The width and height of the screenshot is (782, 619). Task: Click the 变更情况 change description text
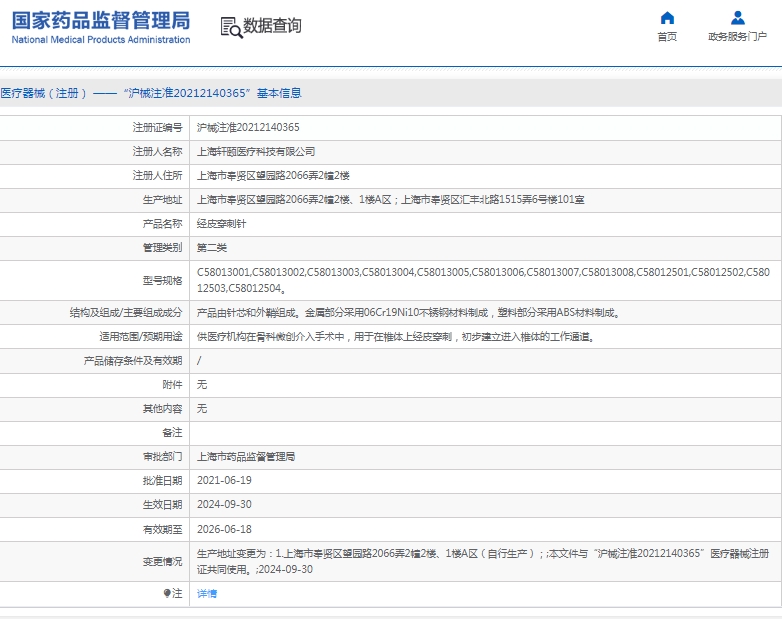483,561
